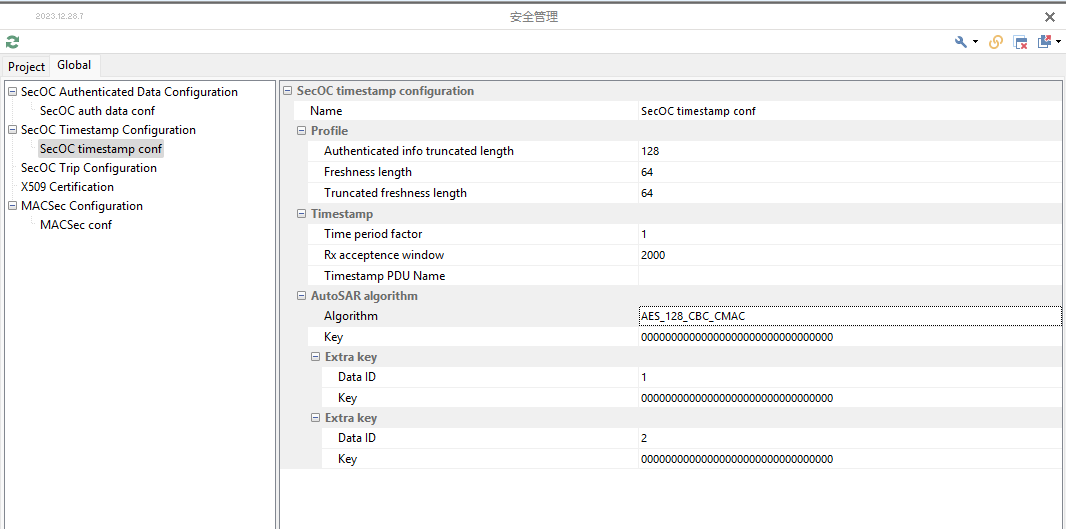Collapse the SecOC timestamp configuration property group
This screenshot has height=529, width=1066.
coord(288,90)
